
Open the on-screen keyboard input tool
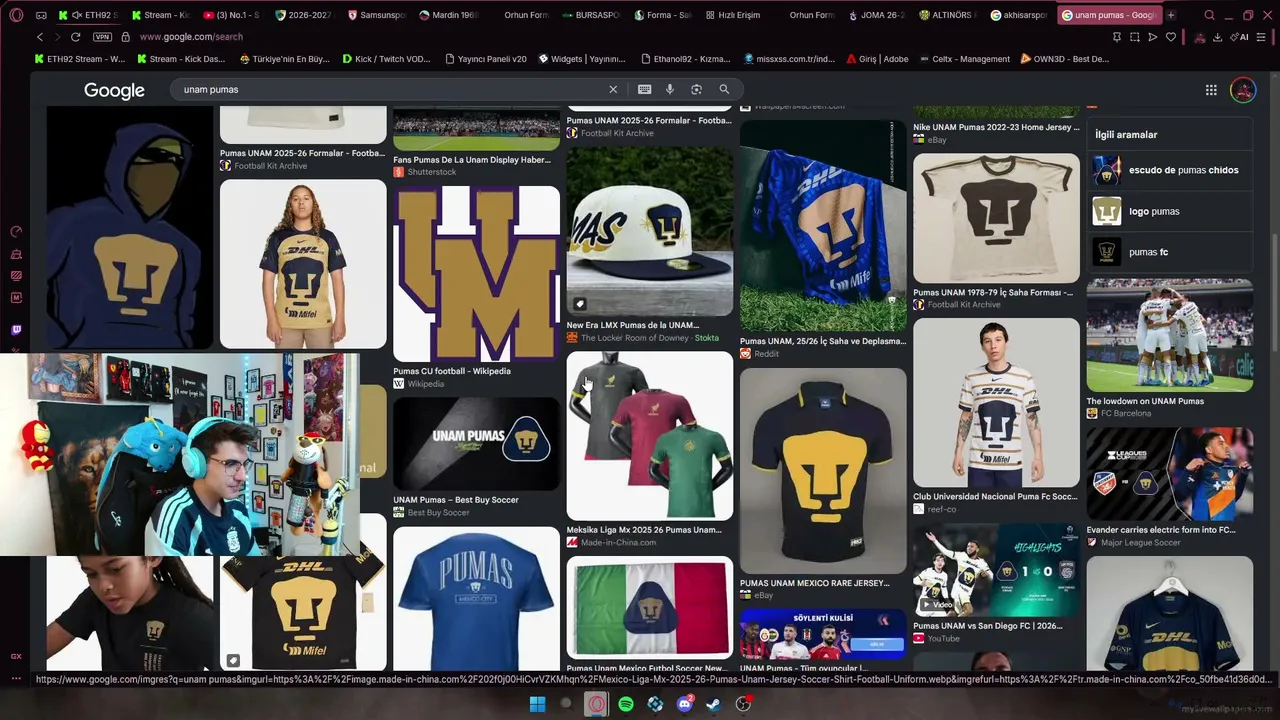tap(644, 89)
